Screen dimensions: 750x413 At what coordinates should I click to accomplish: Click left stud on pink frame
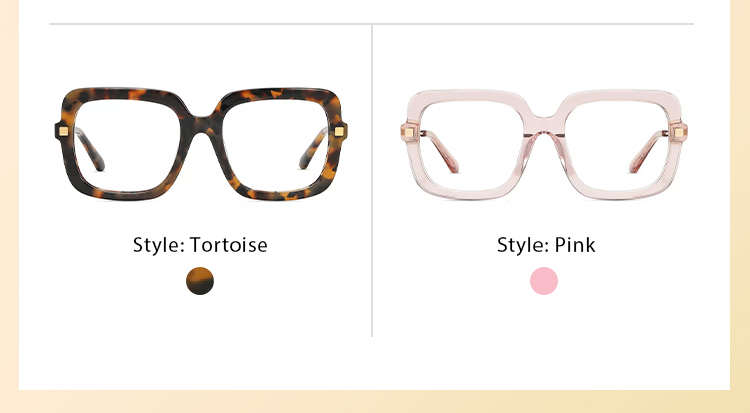coord(408,131)
